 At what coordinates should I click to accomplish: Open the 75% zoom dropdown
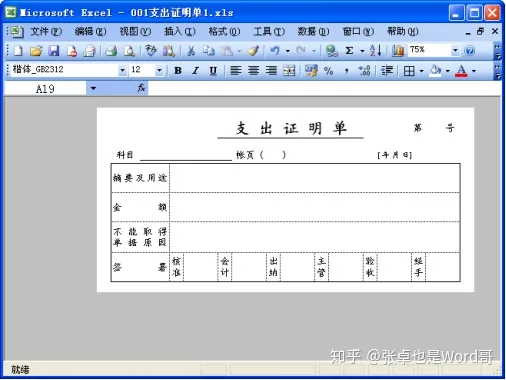[455, 50]
